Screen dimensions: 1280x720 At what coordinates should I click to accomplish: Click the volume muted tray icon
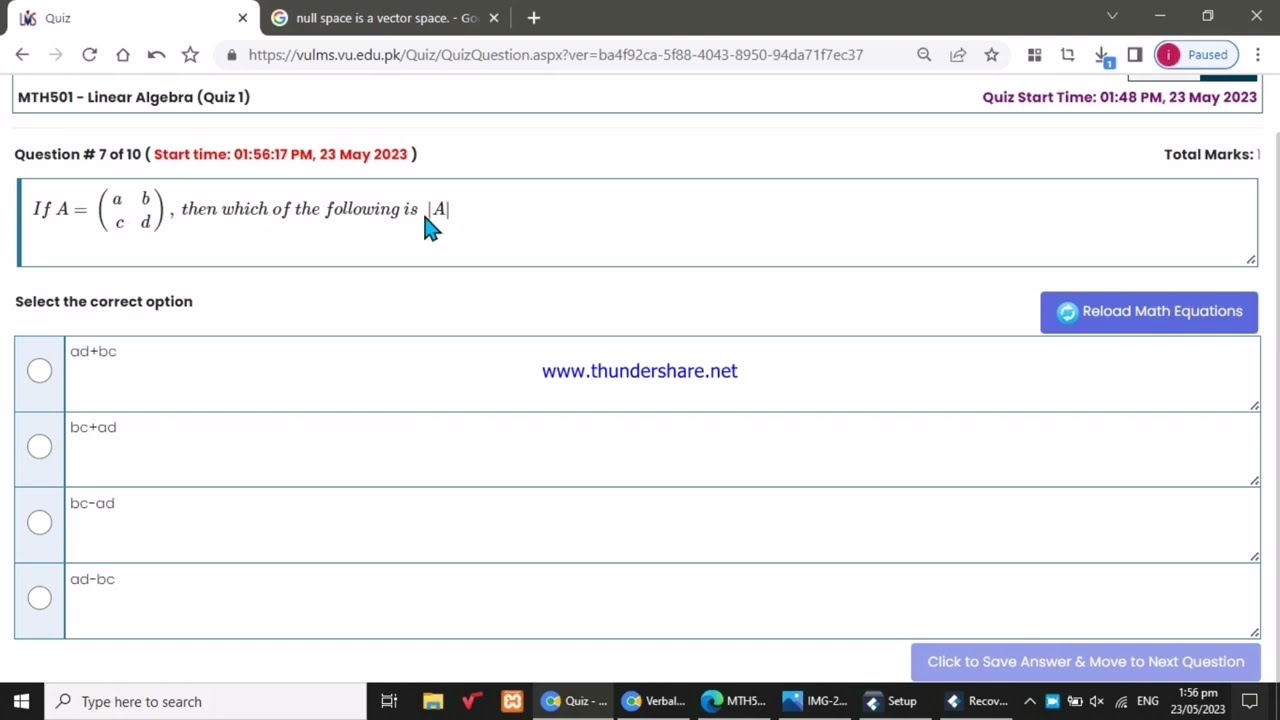1097,701
